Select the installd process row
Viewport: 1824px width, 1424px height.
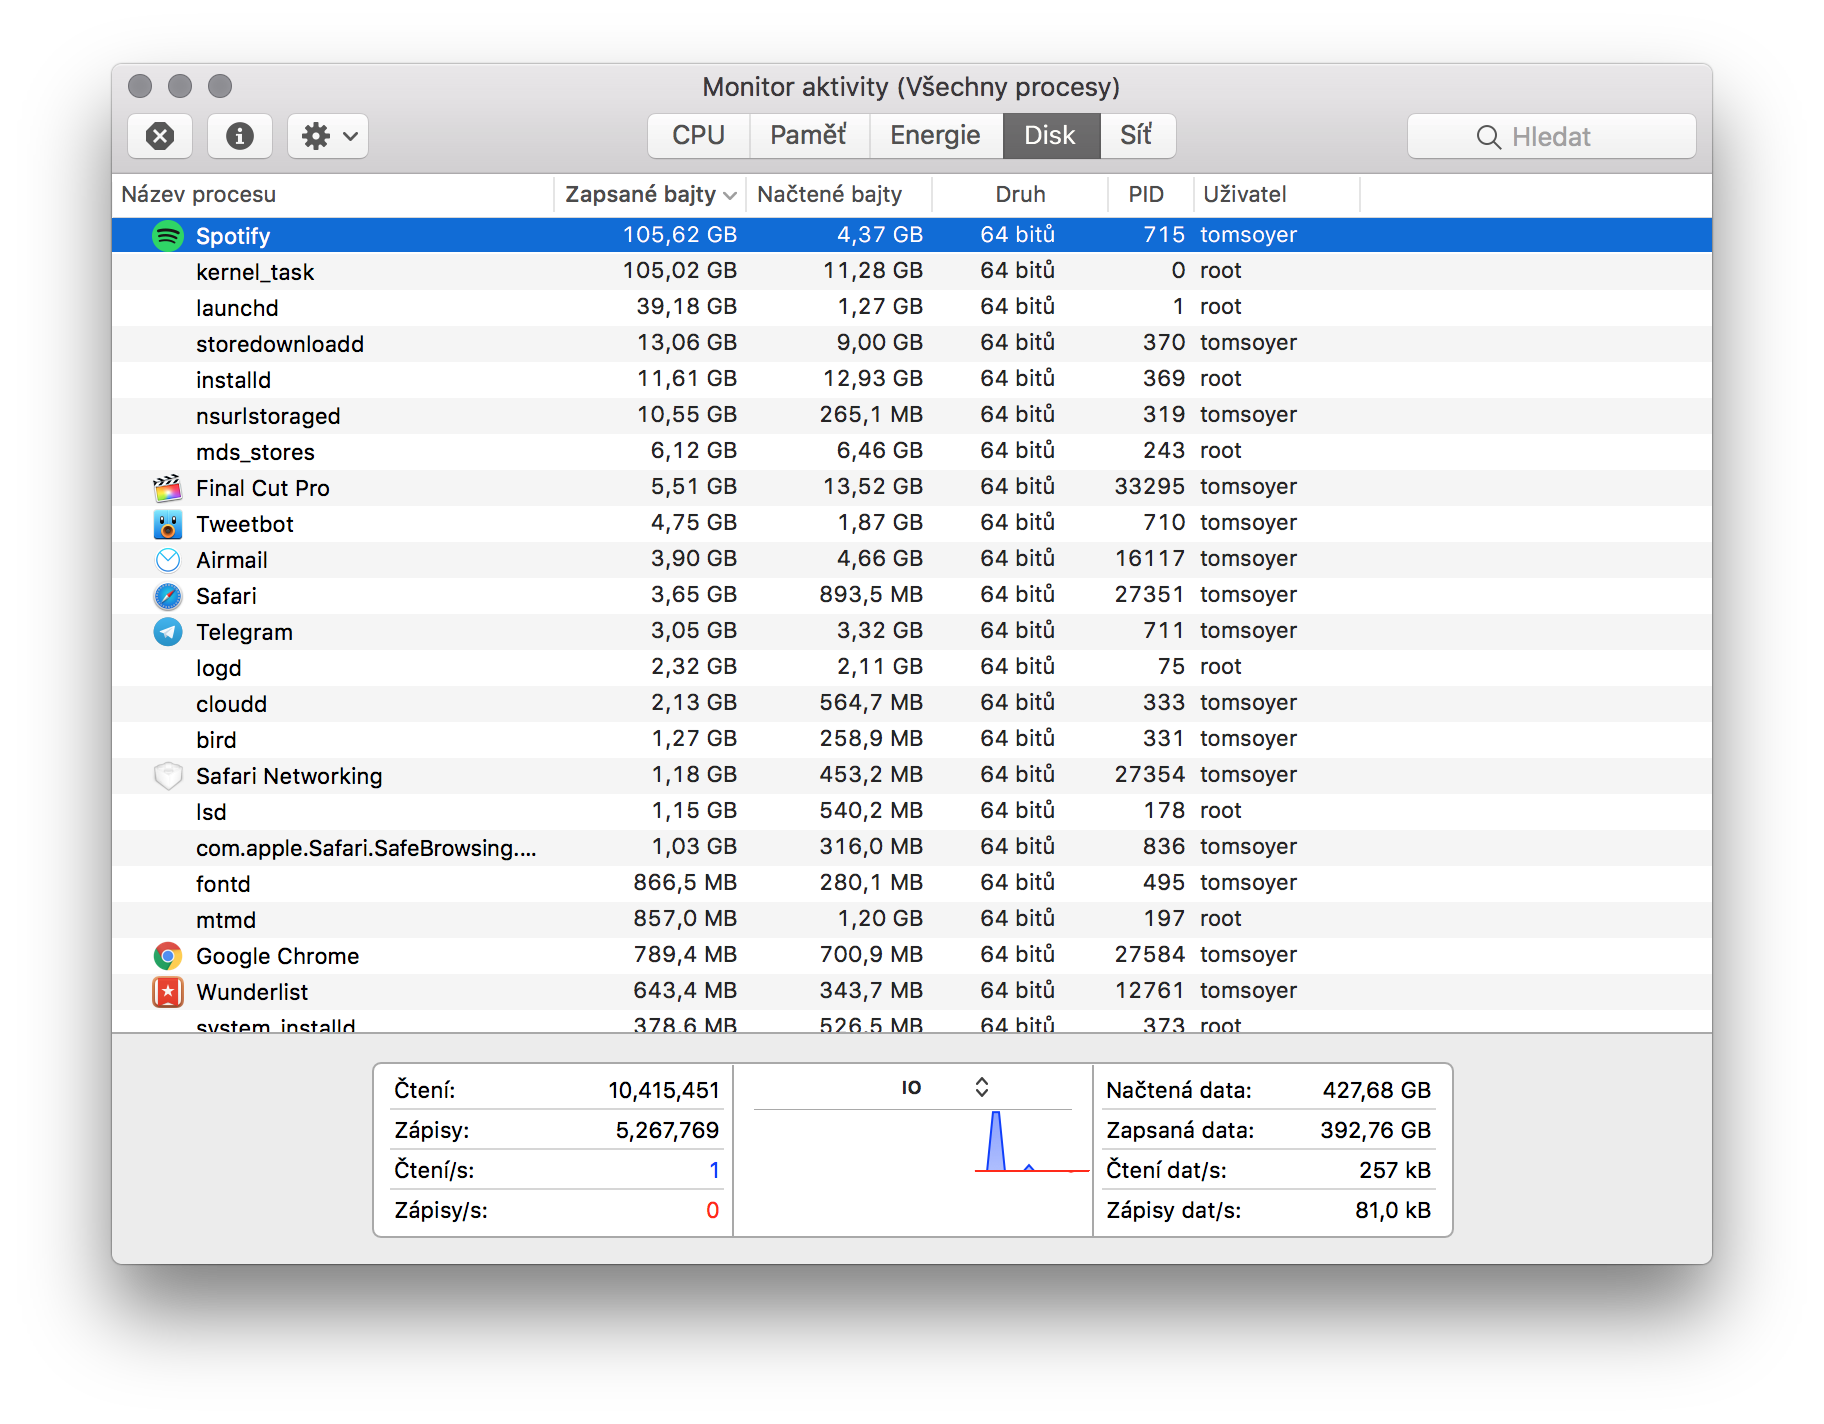click(912, 380)
